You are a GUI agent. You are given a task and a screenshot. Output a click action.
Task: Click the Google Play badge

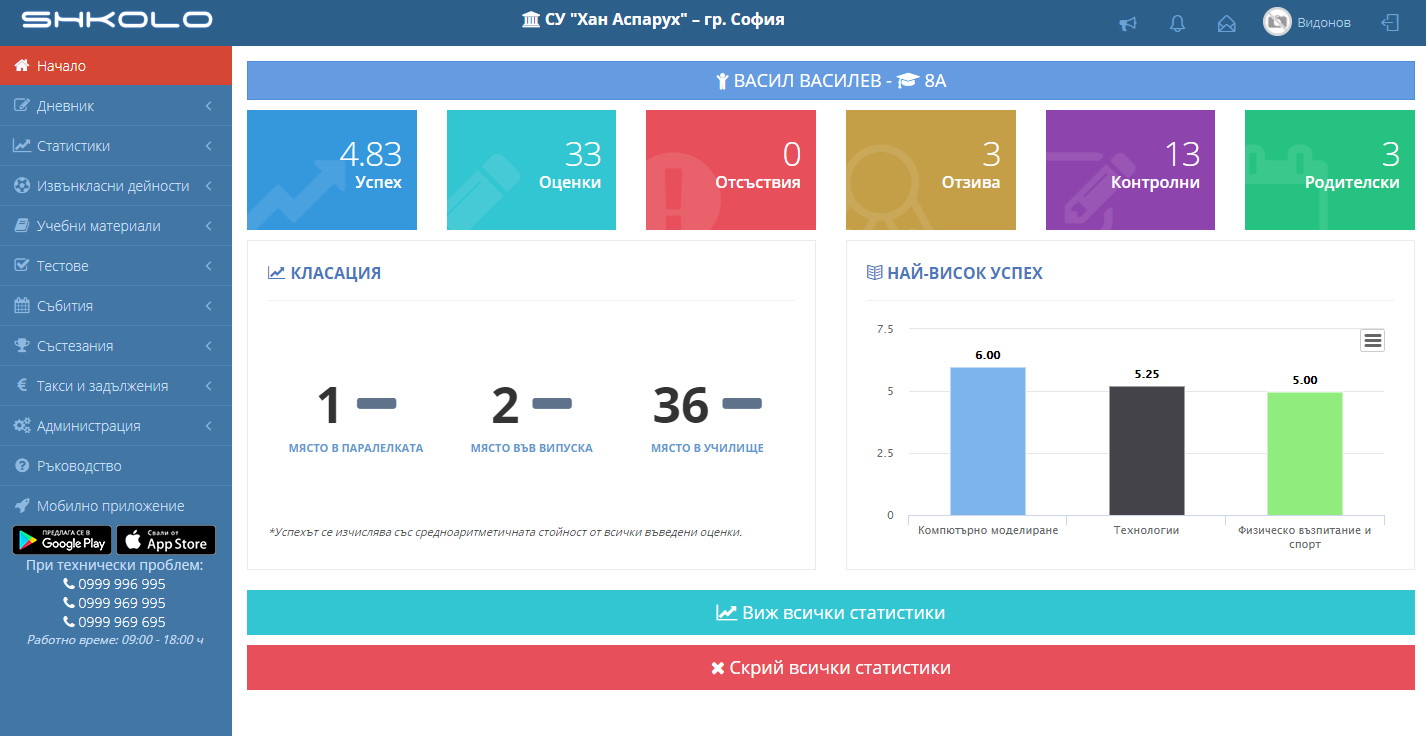62,540
